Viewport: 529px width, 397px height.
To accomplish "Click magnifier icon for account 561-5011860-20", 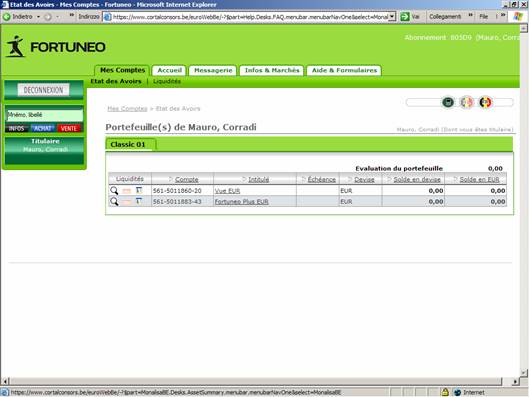I will [114, 191].
